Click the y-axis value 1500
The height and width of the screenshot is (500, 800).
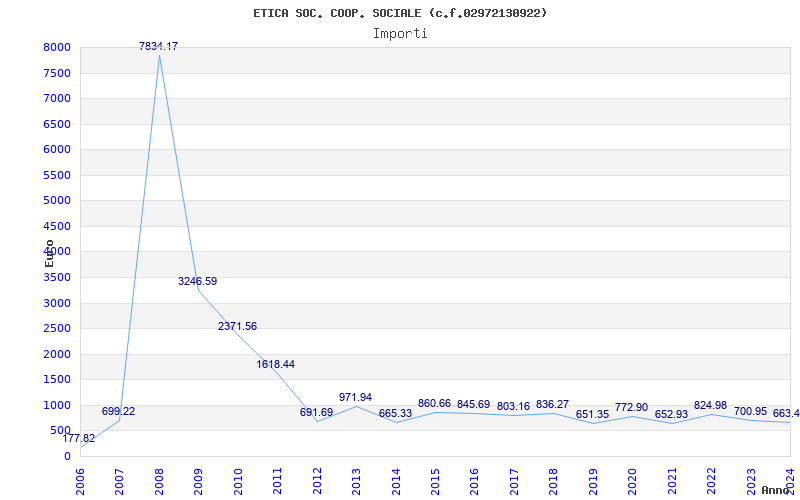[x=57, y=380]
